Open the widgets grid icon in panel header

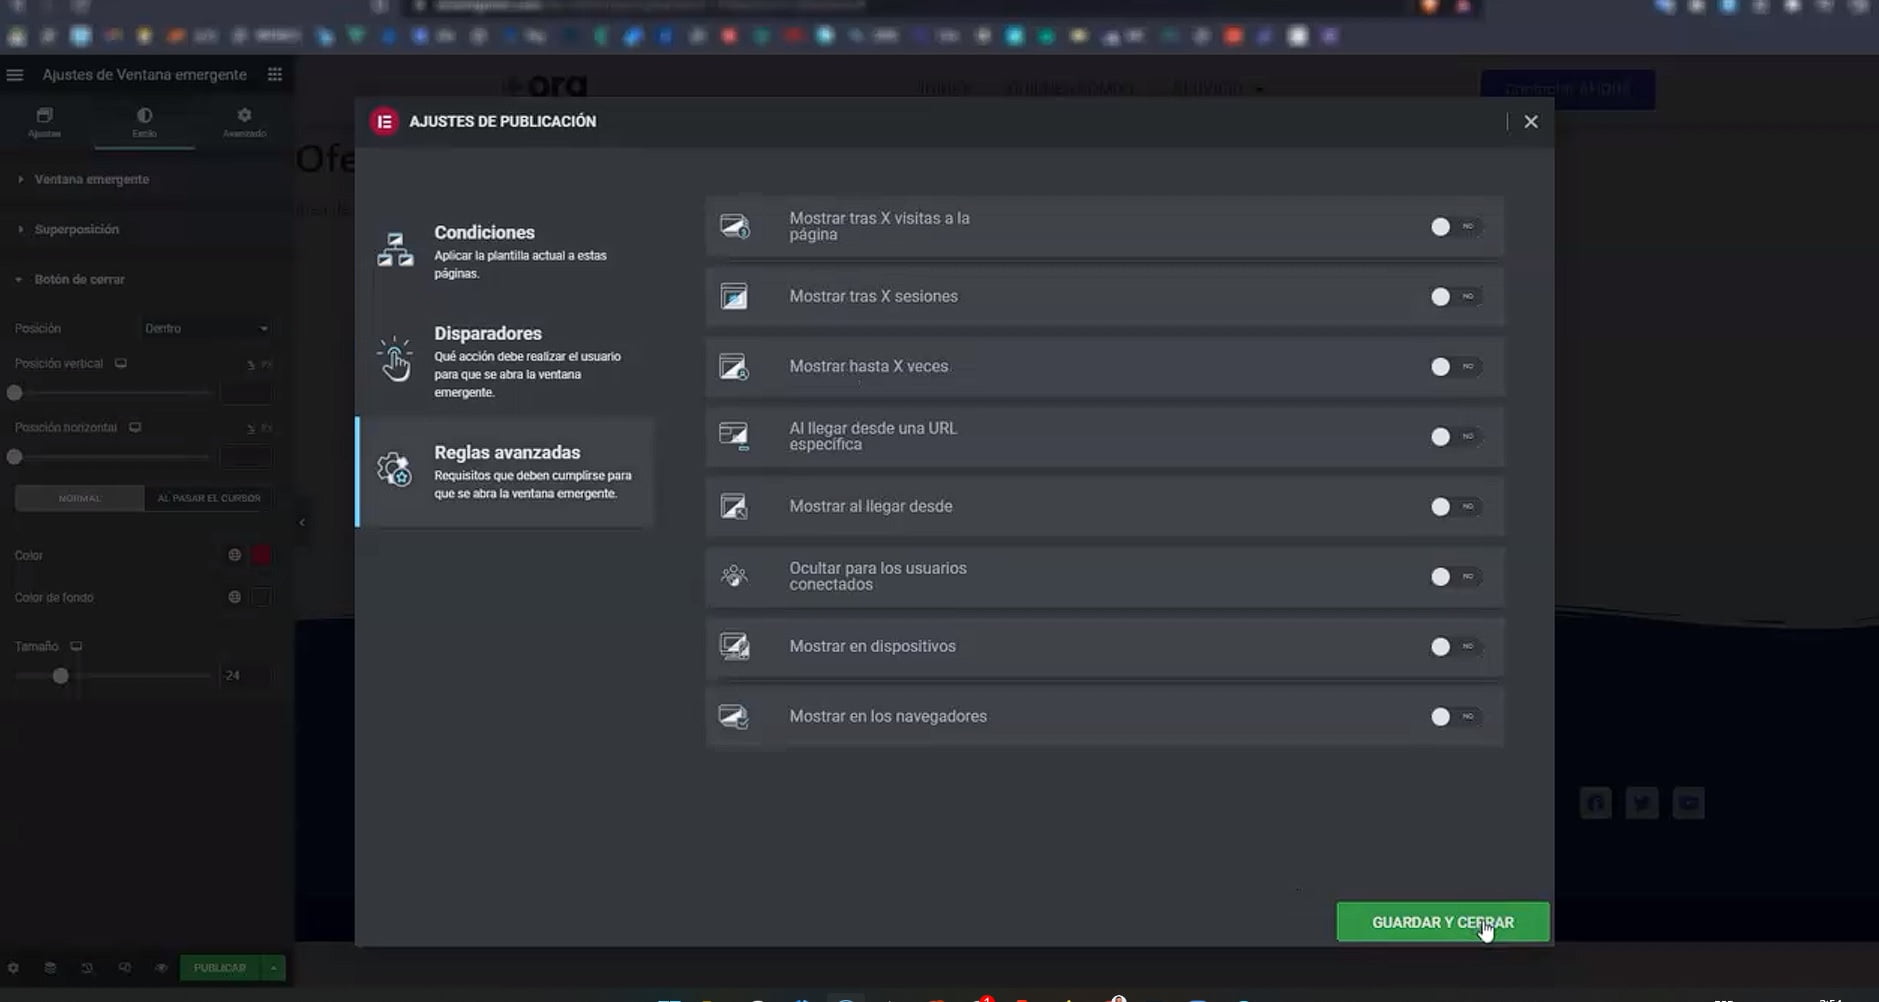(275, 75)
